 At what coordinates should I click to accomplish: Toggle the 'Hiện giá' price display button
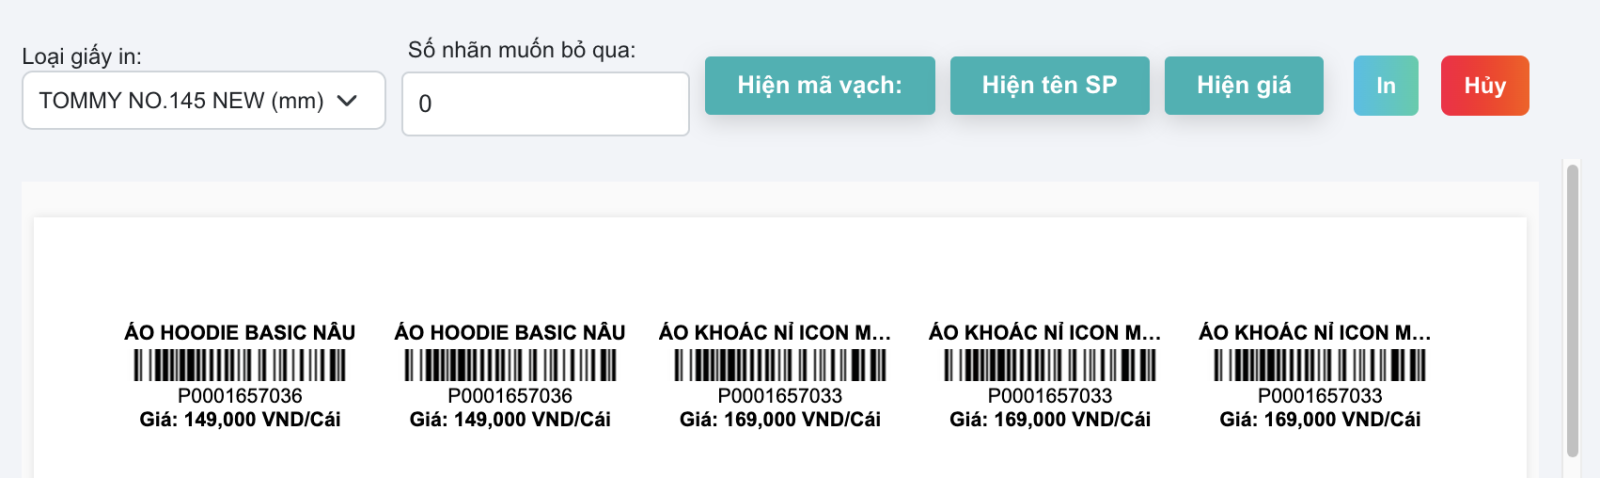[1244, 85]
